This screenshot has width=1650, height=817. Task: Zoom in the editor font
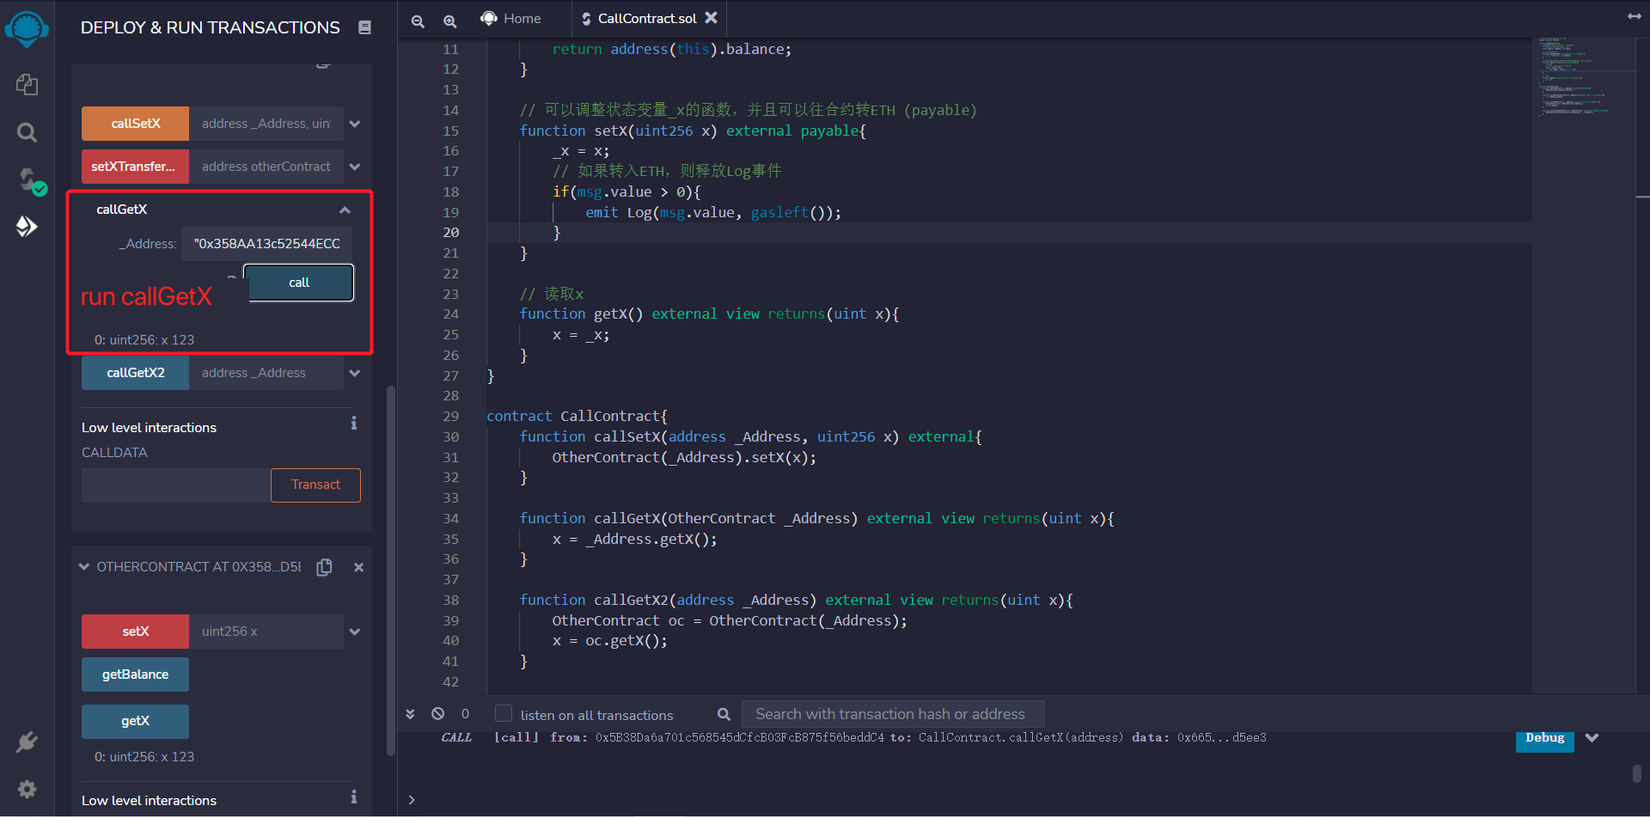pos(450,20)
